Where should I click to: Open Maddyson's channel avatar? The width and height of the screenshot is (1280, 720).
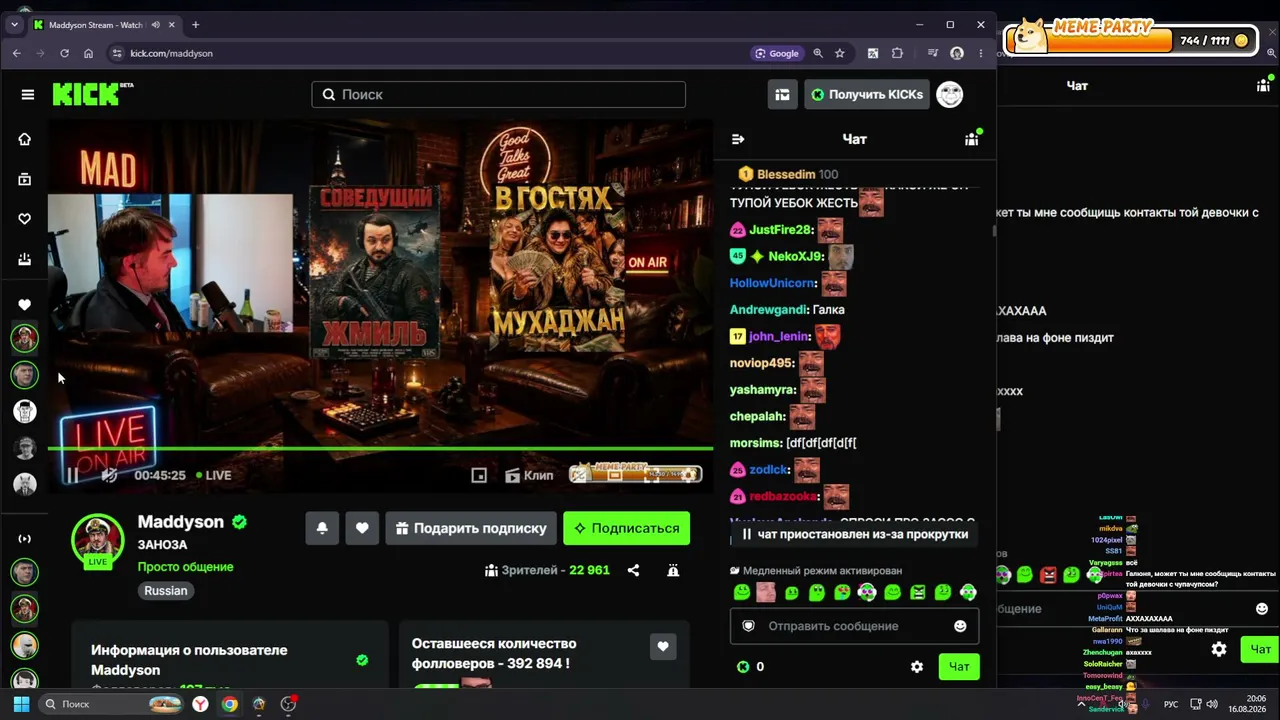point(97,540)
